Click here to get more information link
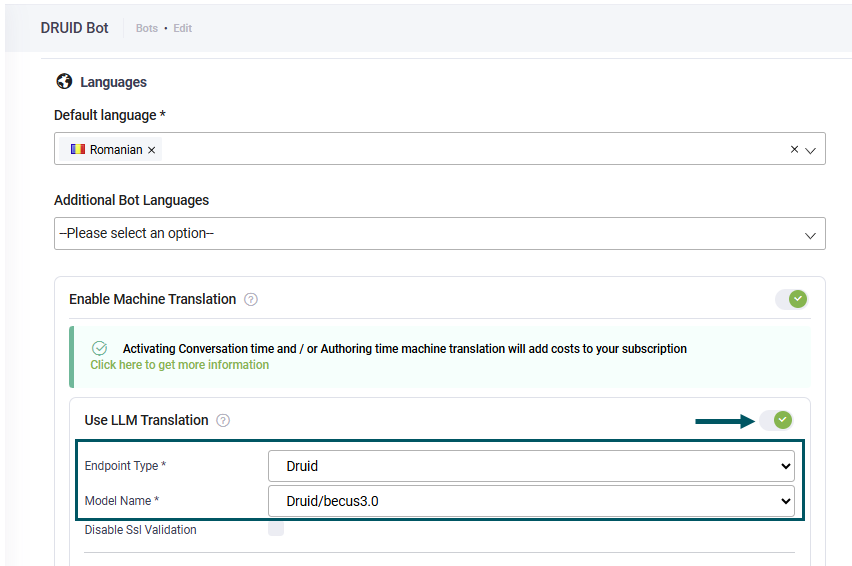Screen dimensions: 852x566 tap(180, 365)
